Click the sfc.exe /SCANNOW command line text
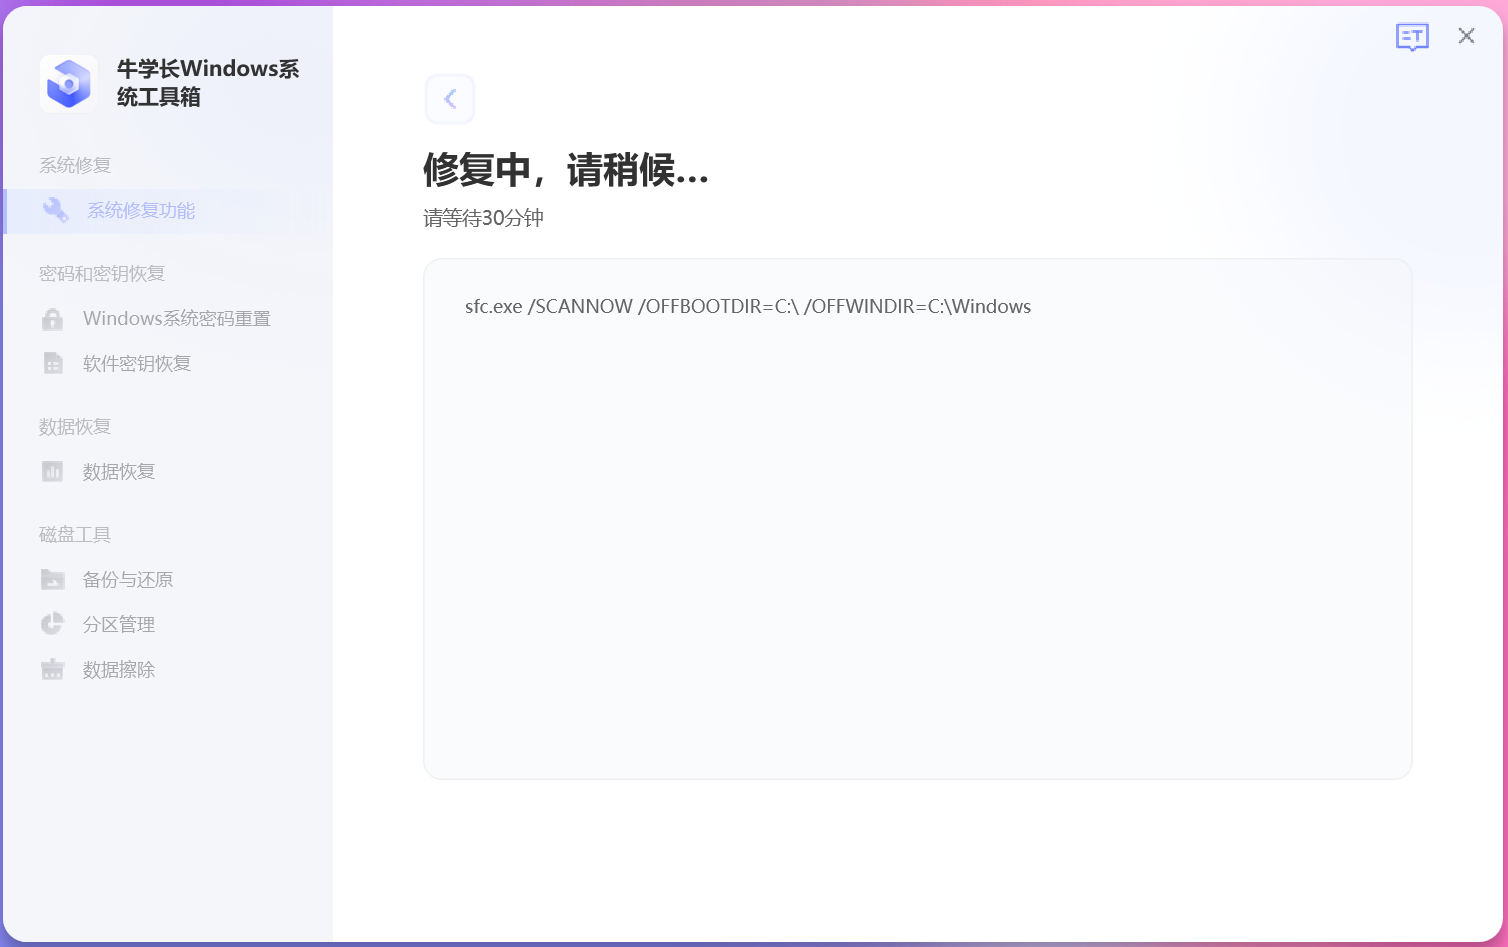The width and height of the screenshot is (1508, 947). tap(748, 307)
